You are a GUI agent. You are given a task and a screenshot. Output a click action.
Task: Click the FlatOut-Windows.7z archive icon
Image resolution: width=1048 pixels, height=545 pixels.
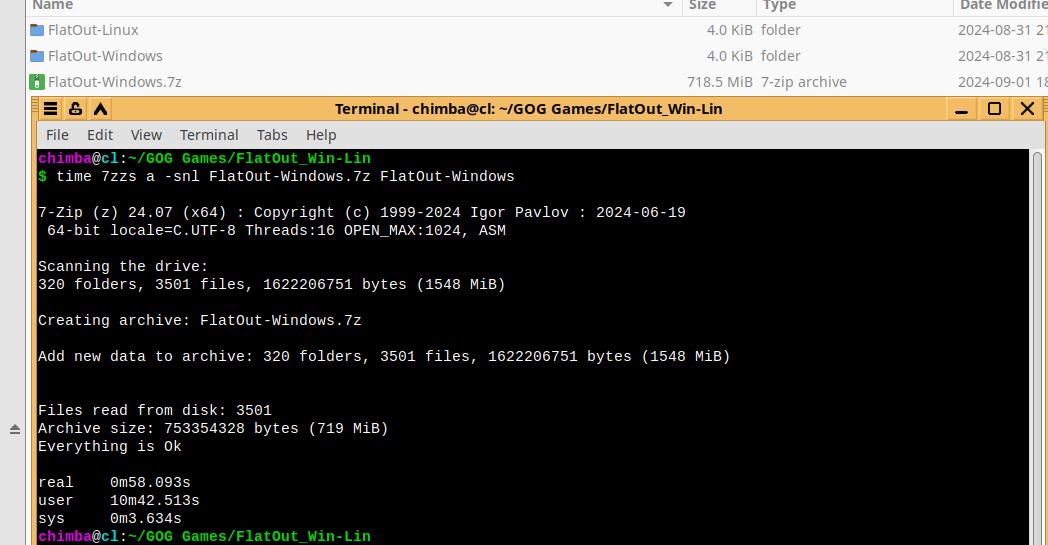tap(37, 82)
